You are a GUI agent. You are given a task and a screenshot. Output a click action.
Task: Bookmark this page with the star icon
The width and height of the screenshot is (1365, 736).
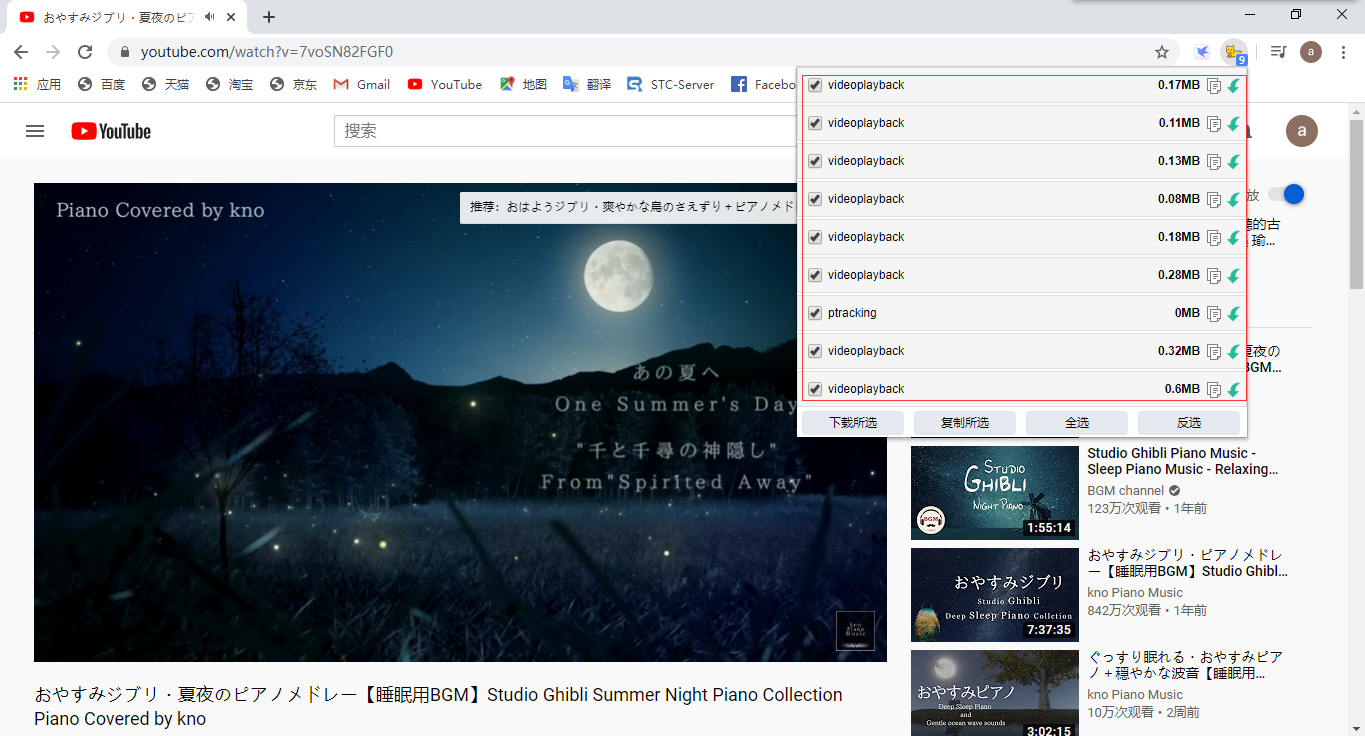[x=1162, y=52]
